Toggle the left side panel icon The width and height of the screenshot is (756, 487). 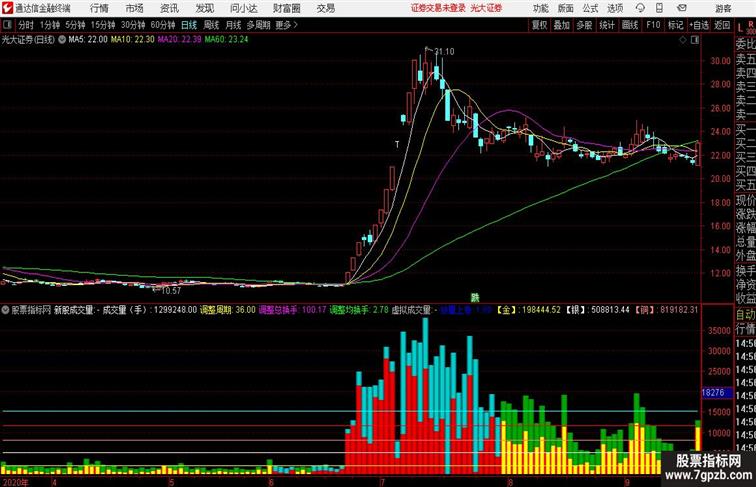(x=7, y=25)
